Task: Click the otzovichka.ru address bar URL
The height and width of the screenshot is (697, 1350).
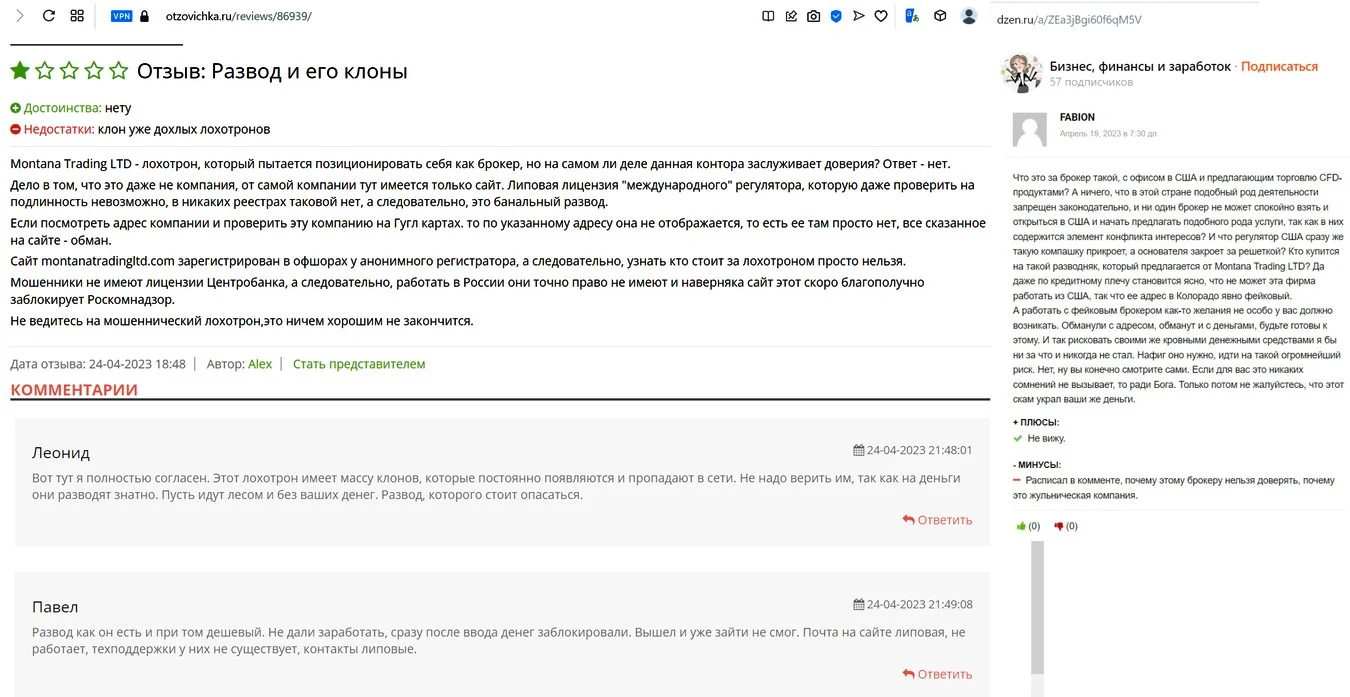Action: pyautogui.click(x=238, y=16)
